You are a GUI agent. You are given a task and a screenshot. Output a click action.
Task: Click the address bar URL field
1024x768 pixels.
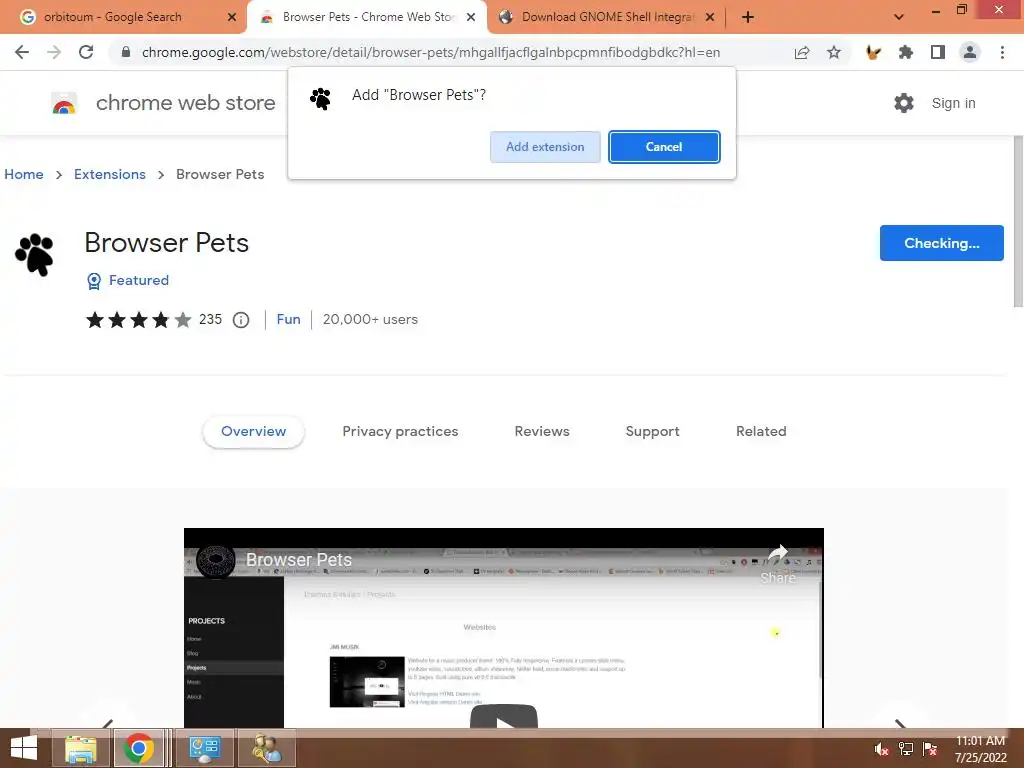pos(431,52)
